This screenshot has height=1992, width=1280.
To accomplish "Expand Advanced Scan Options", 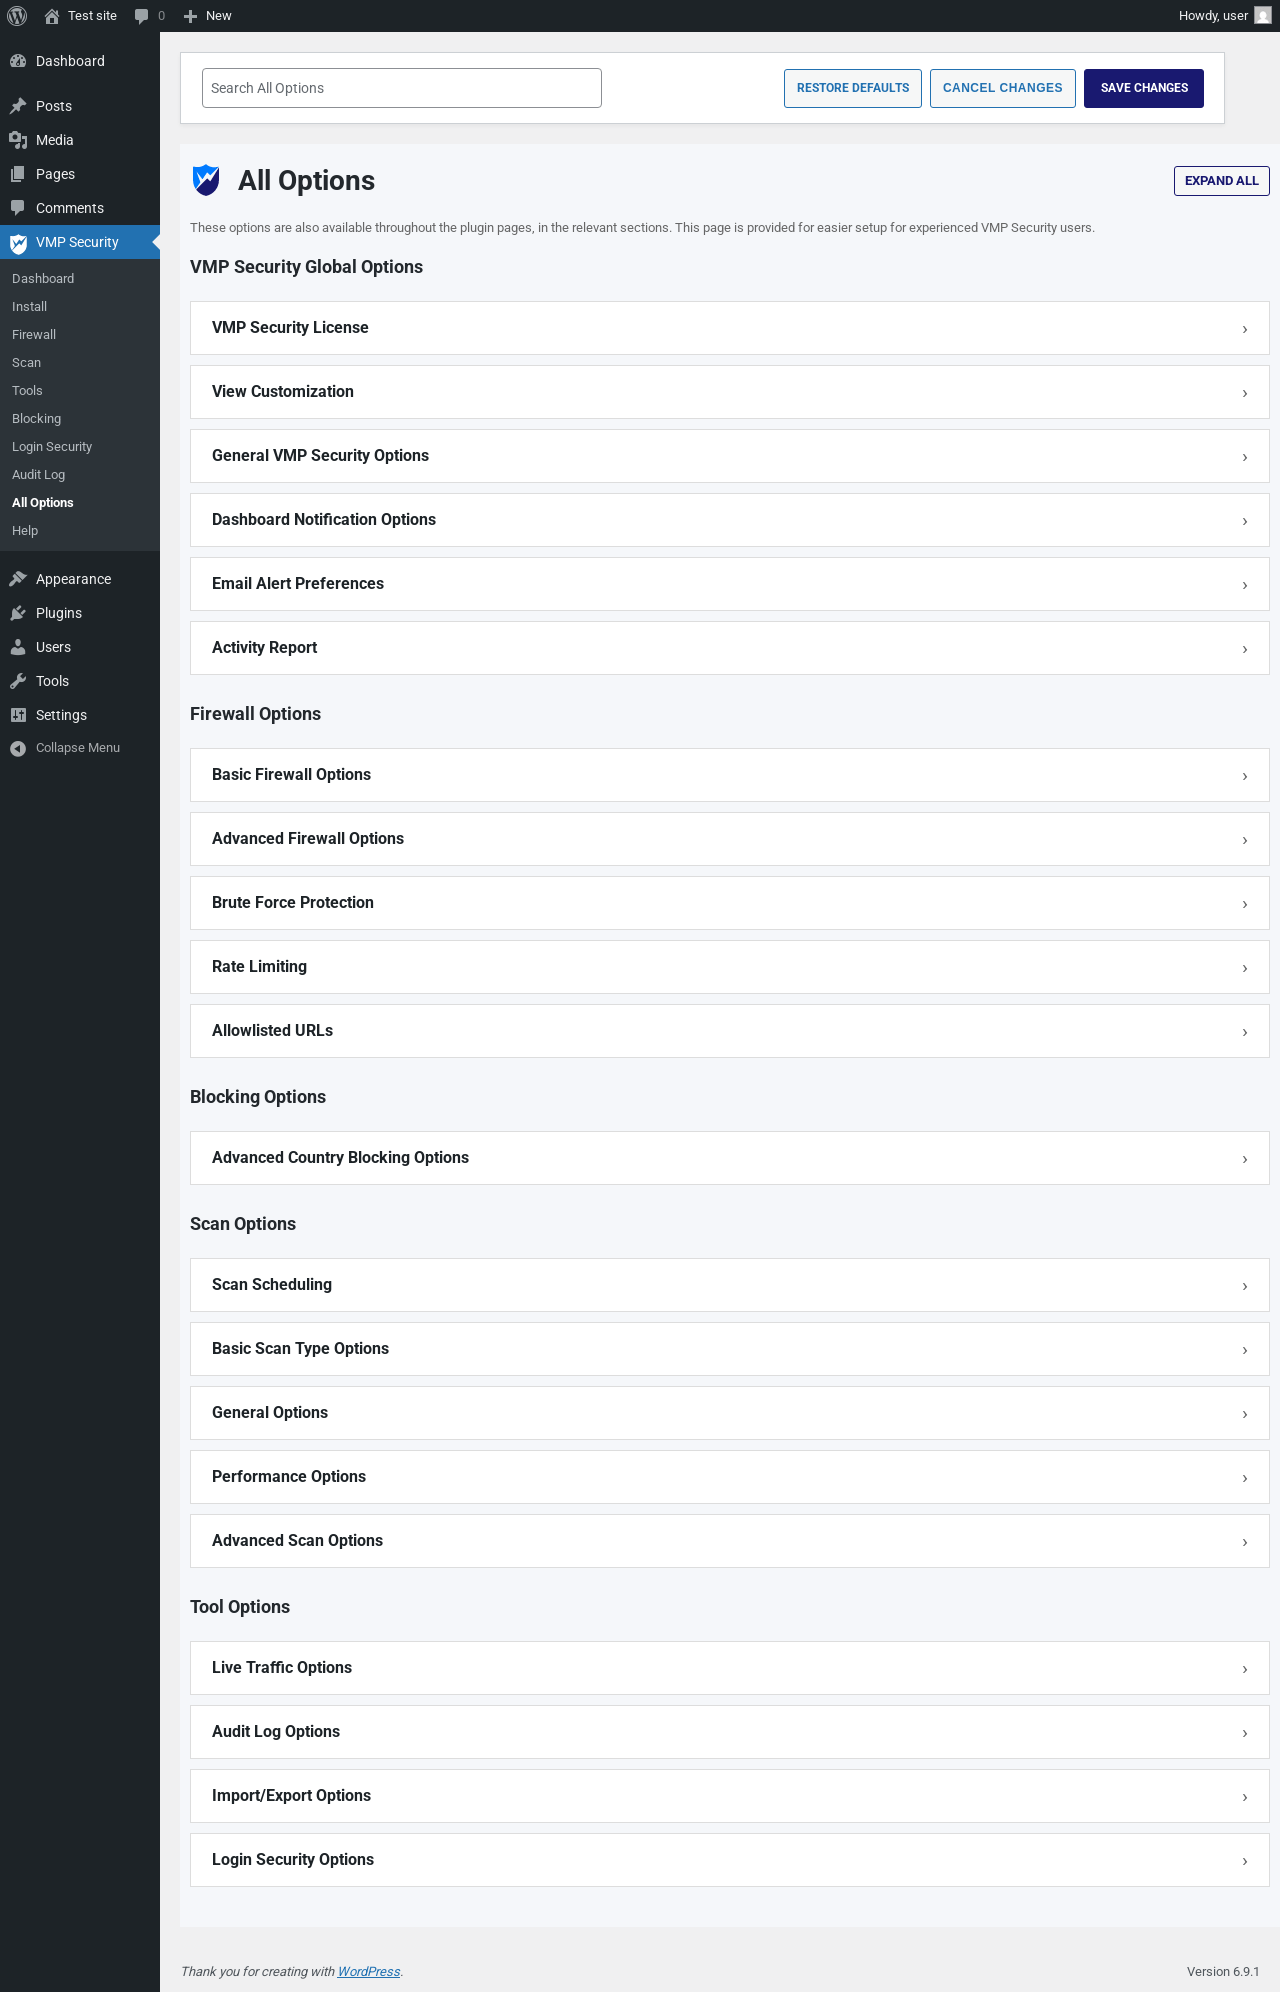I will tap(730, 1541).
